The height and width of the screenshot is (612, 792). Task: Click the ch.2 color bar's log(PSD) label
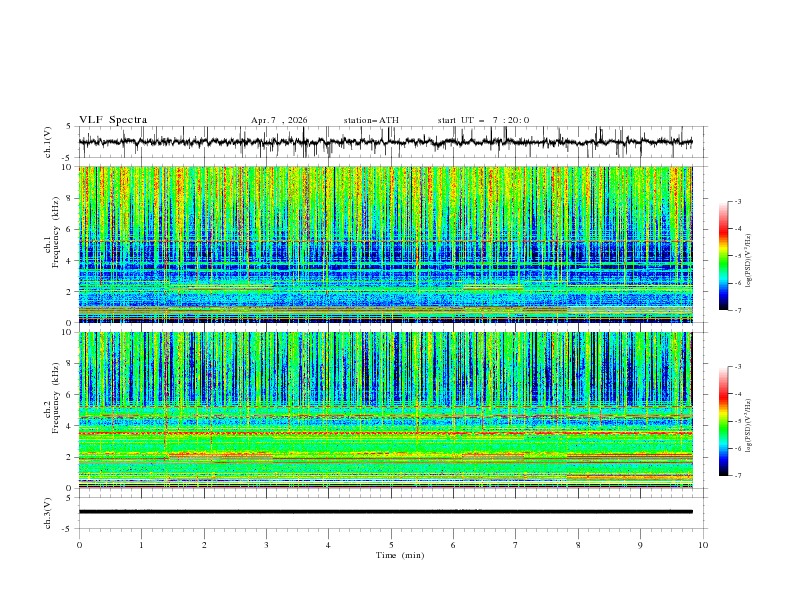coord(749,425)
